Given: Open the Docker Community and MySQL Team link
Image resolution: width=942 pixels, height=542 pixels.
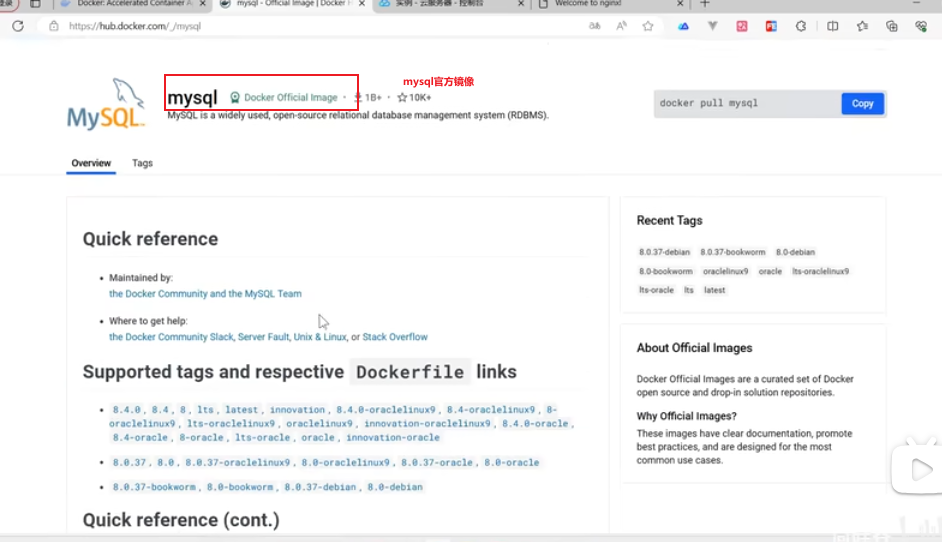Looking at the screenshot, I should point(205,294).
